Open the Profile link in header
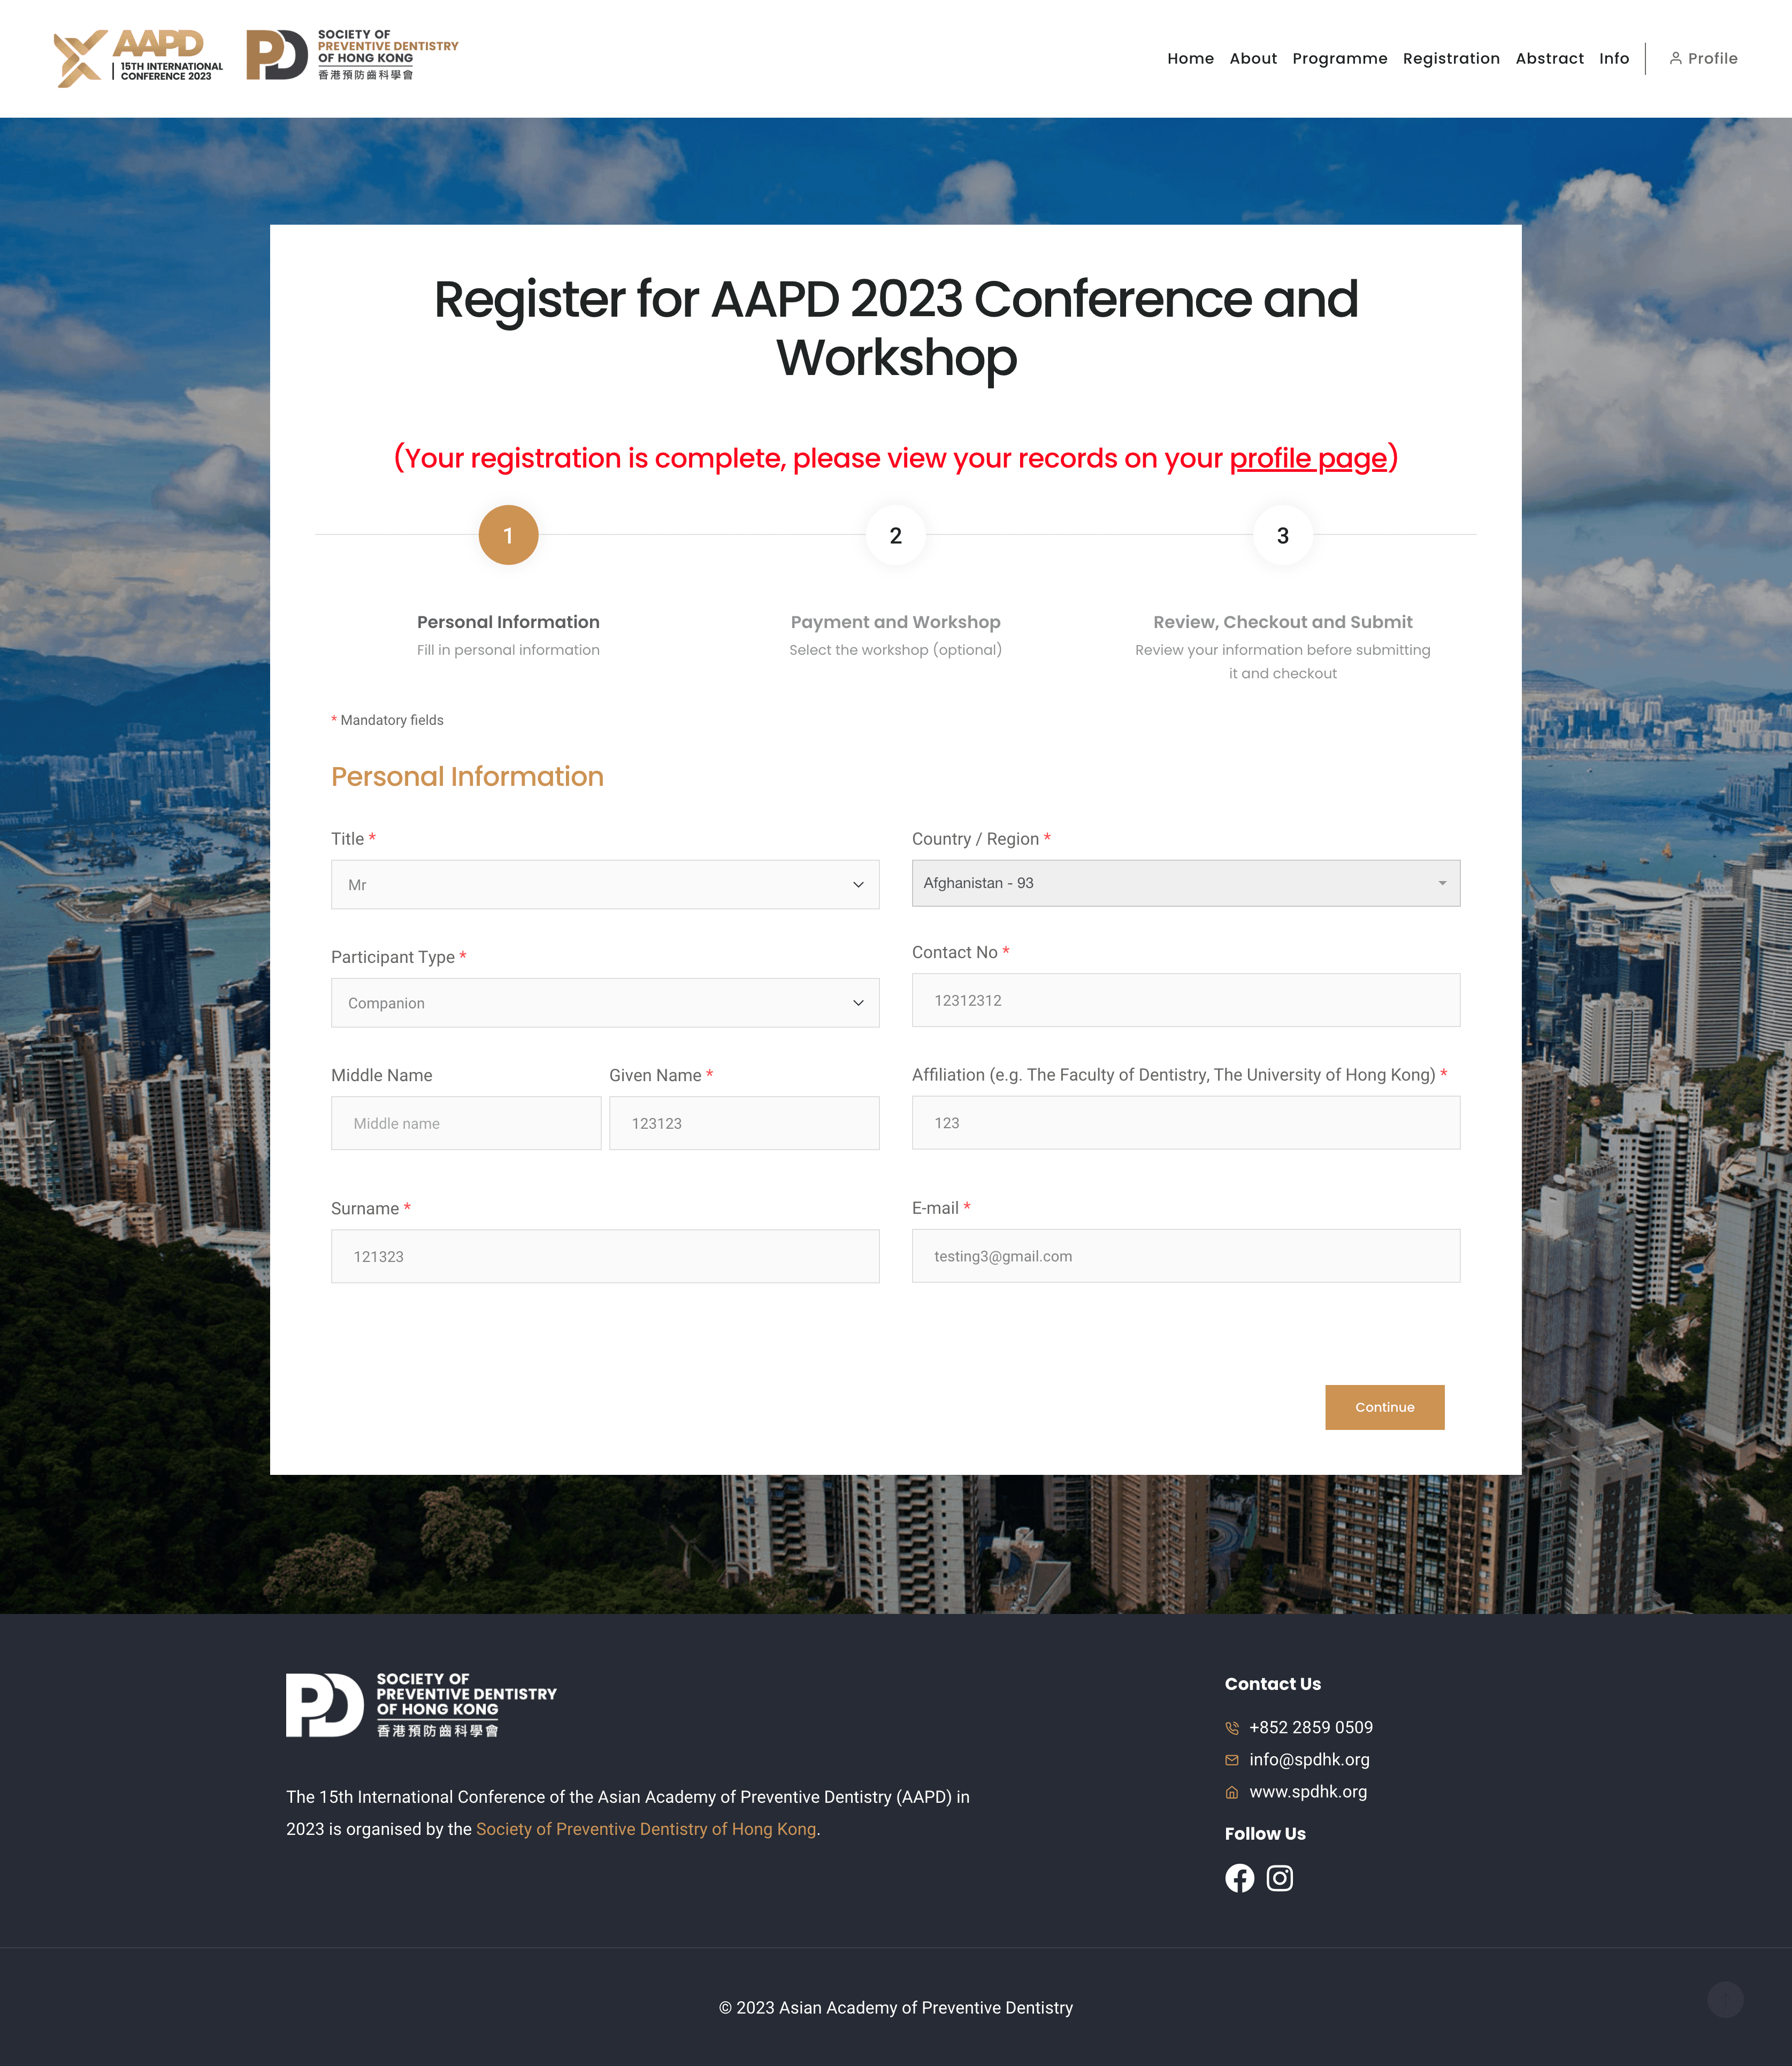The height and width of the screenshot is (2066, 1792). click(1703, 58)
